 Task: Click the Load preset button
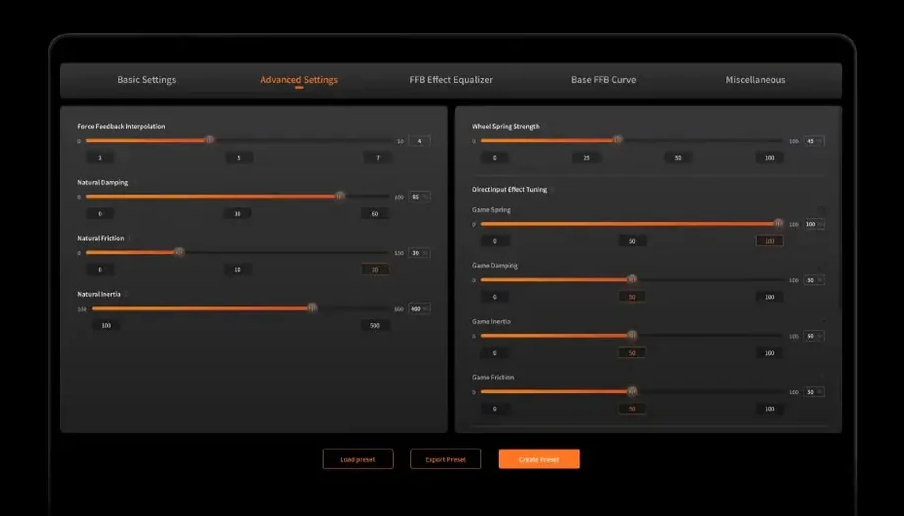click(x=358, y=459)
